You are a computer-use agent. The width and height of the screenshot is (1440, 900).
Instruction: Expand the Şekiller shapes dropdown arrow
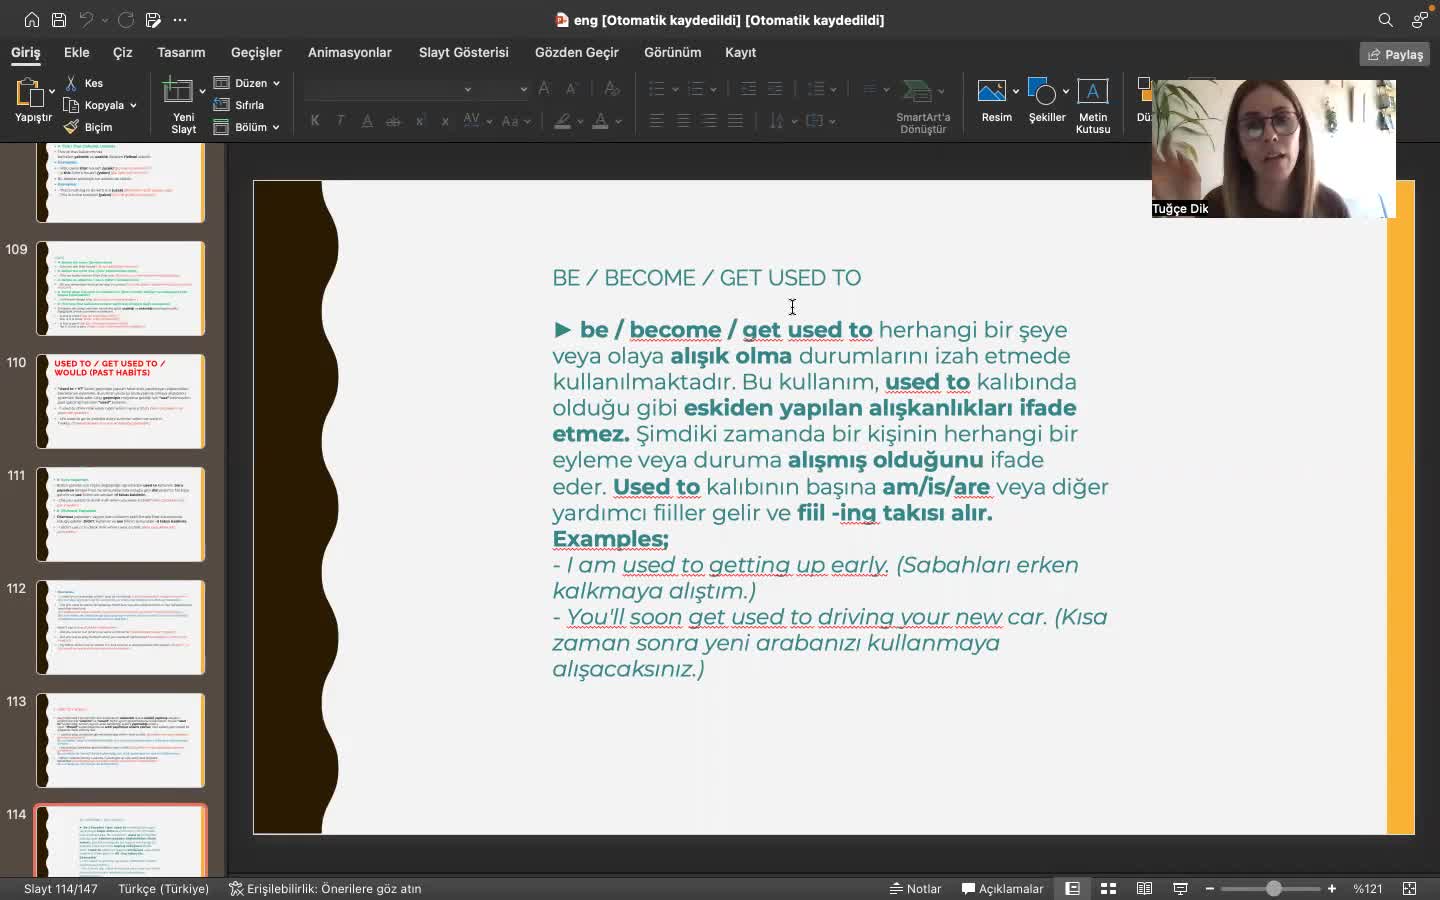click(1066, 92)
